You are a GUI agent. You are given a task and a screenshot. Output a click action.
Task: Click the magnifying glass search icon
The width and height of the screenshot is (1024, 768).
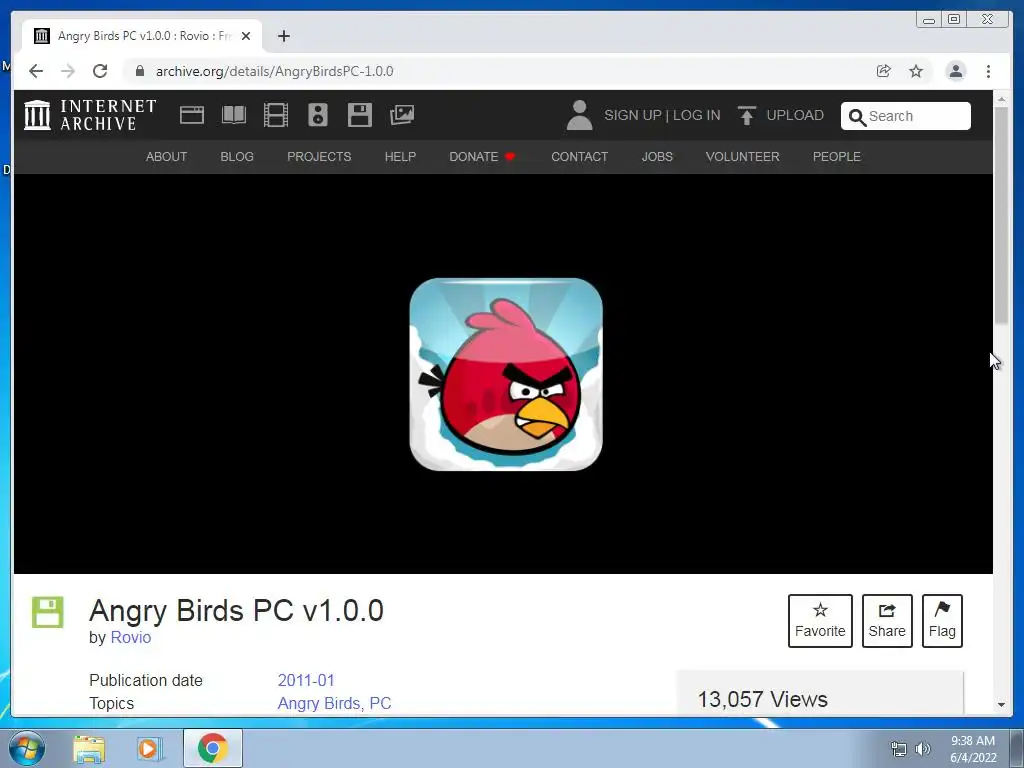(857, 117)
